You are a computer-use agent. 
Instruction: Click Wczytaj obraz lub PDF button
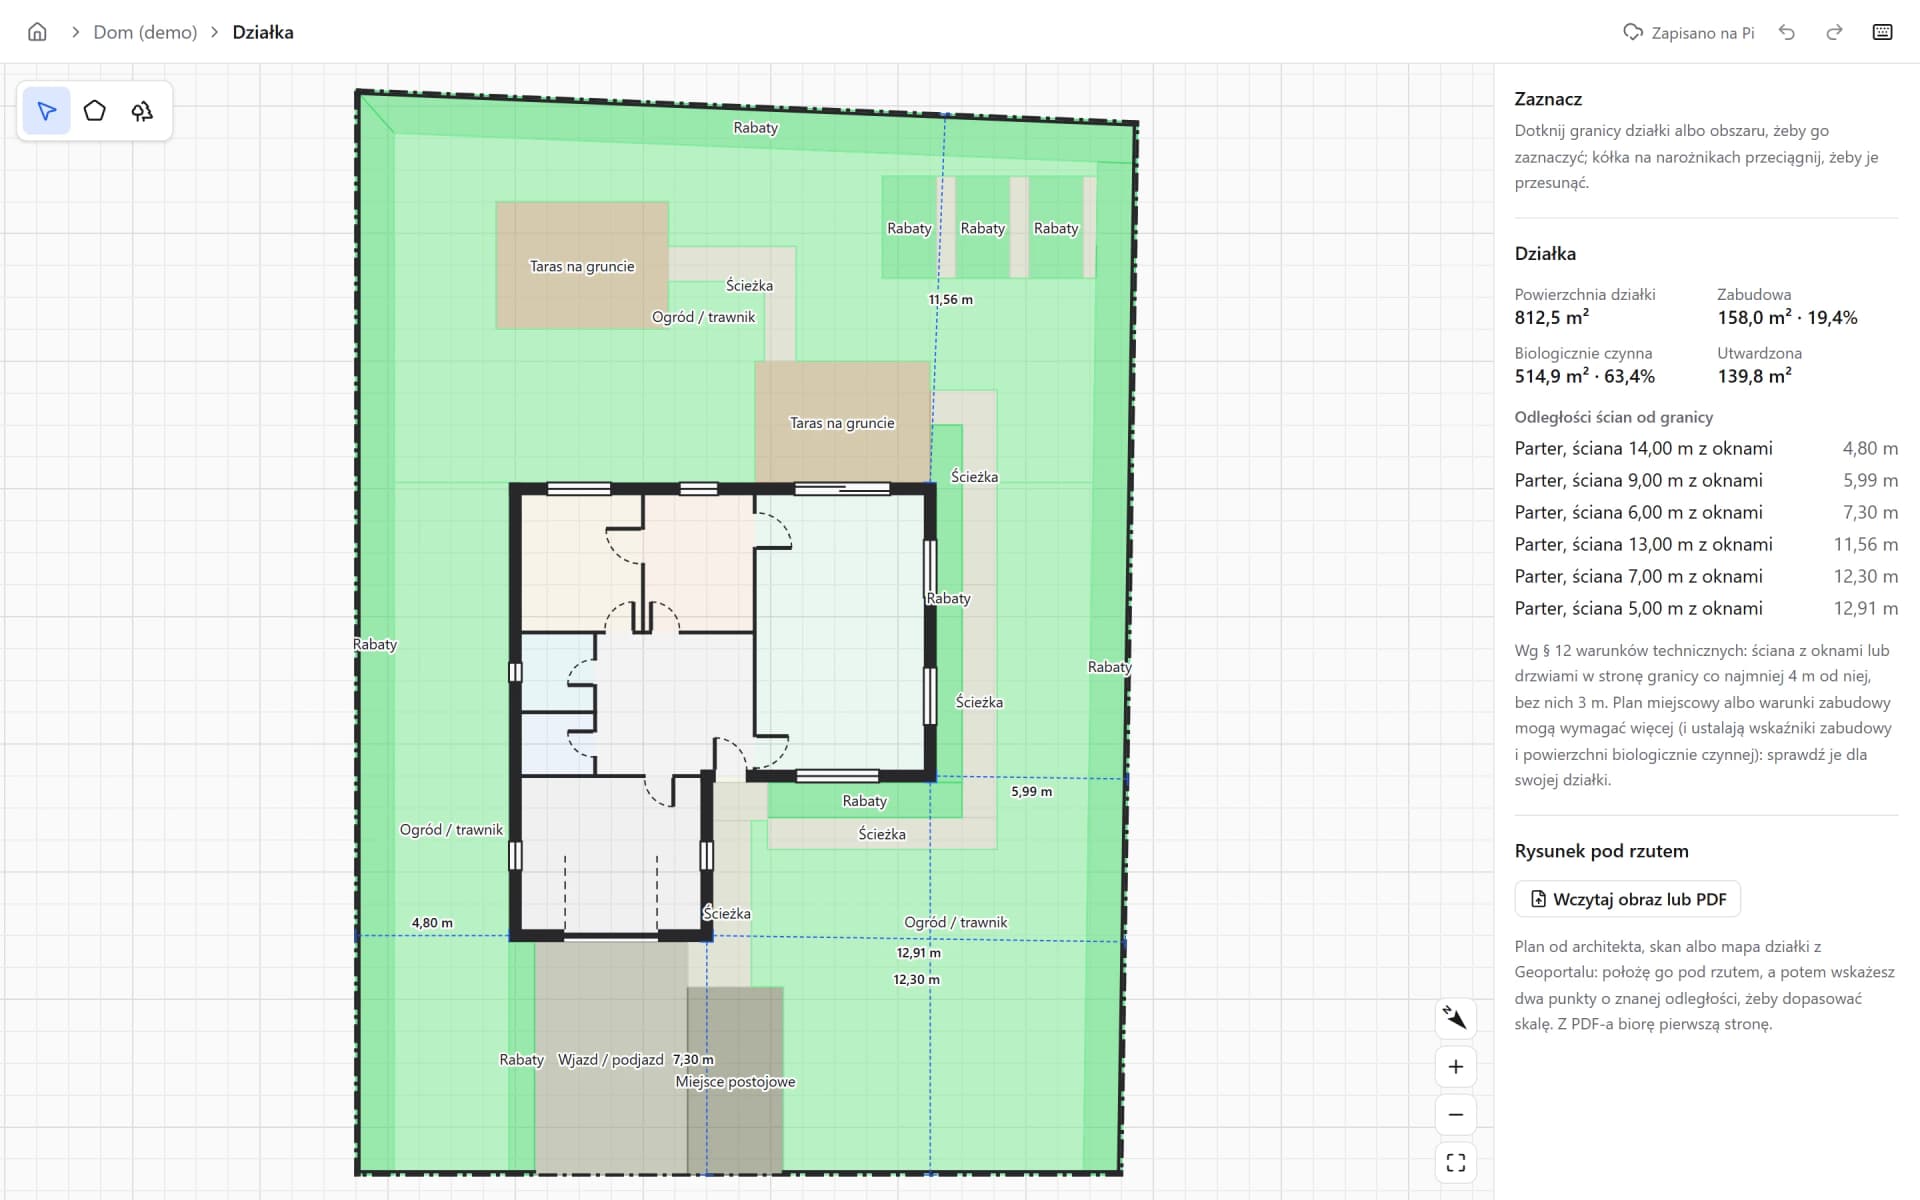click(x=1628, y=899)
